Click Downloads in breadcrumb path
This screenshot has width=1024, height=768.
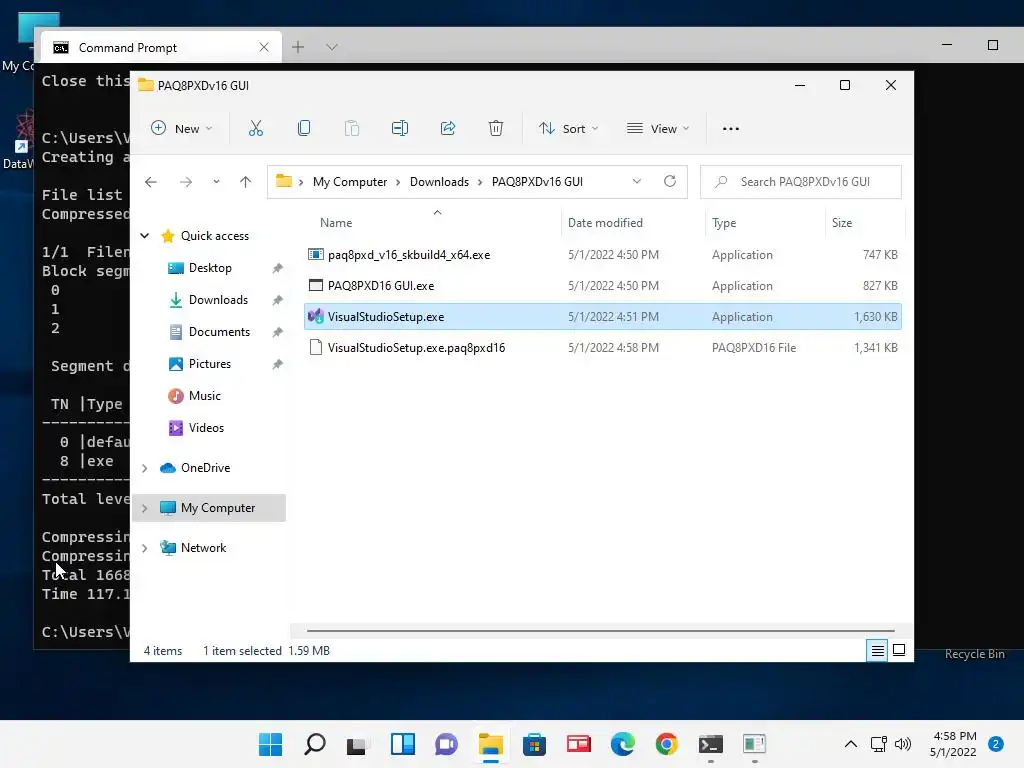click(440, 182)
